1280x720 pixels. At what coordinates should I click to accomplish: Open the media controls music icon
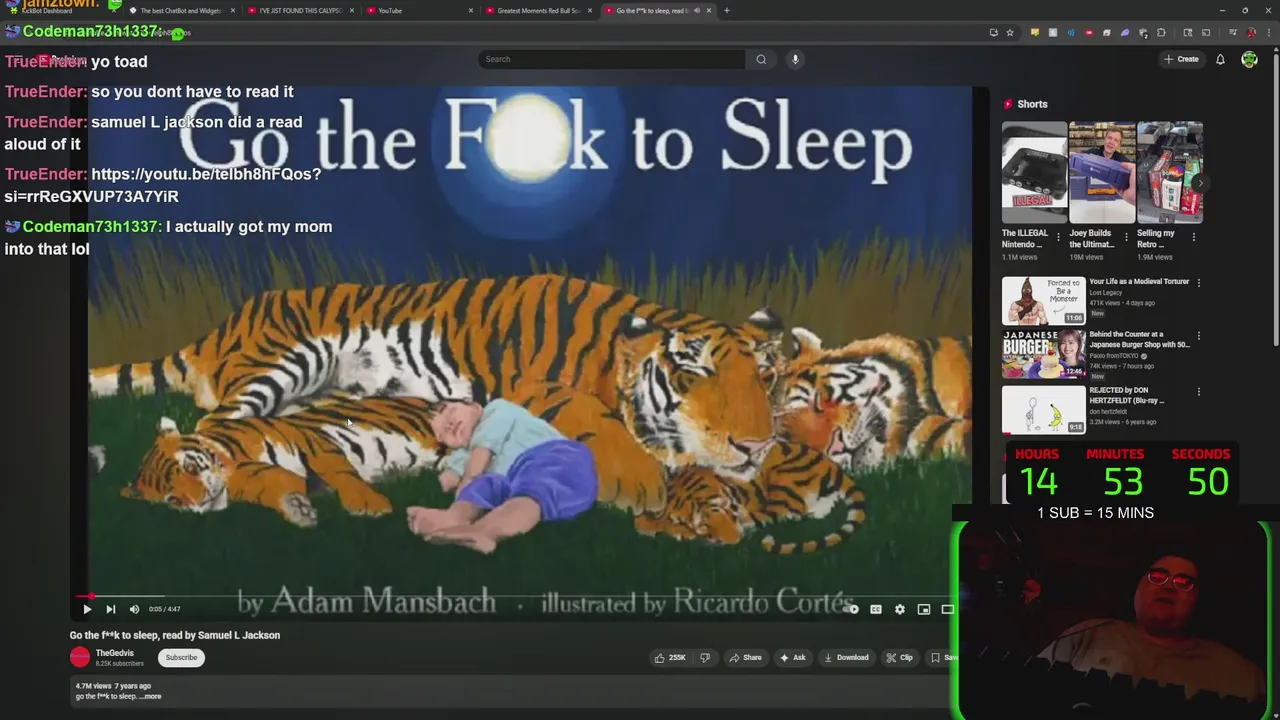click(1233, 32)
